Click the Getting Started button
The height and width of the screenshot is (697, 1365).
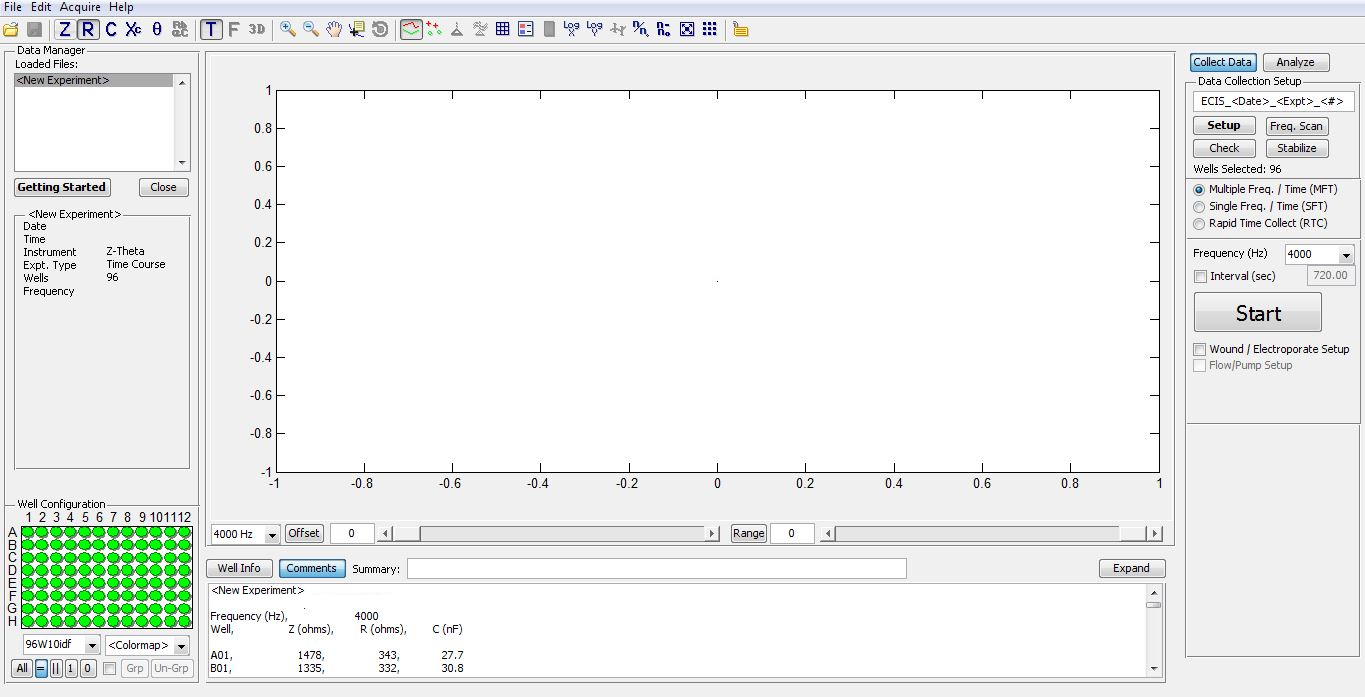[x=61, y=187]
